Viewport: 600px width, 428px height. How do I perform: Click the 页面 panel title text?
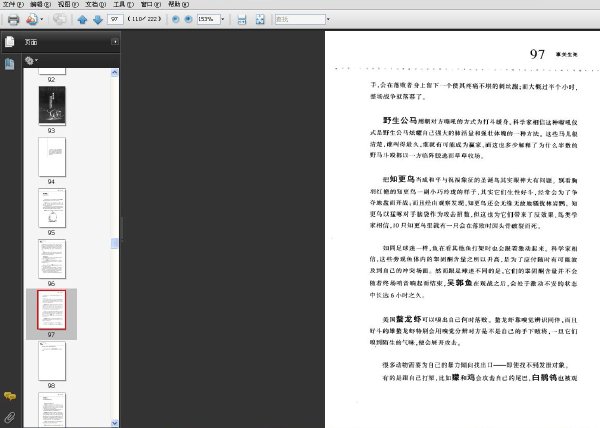[31, 42]
